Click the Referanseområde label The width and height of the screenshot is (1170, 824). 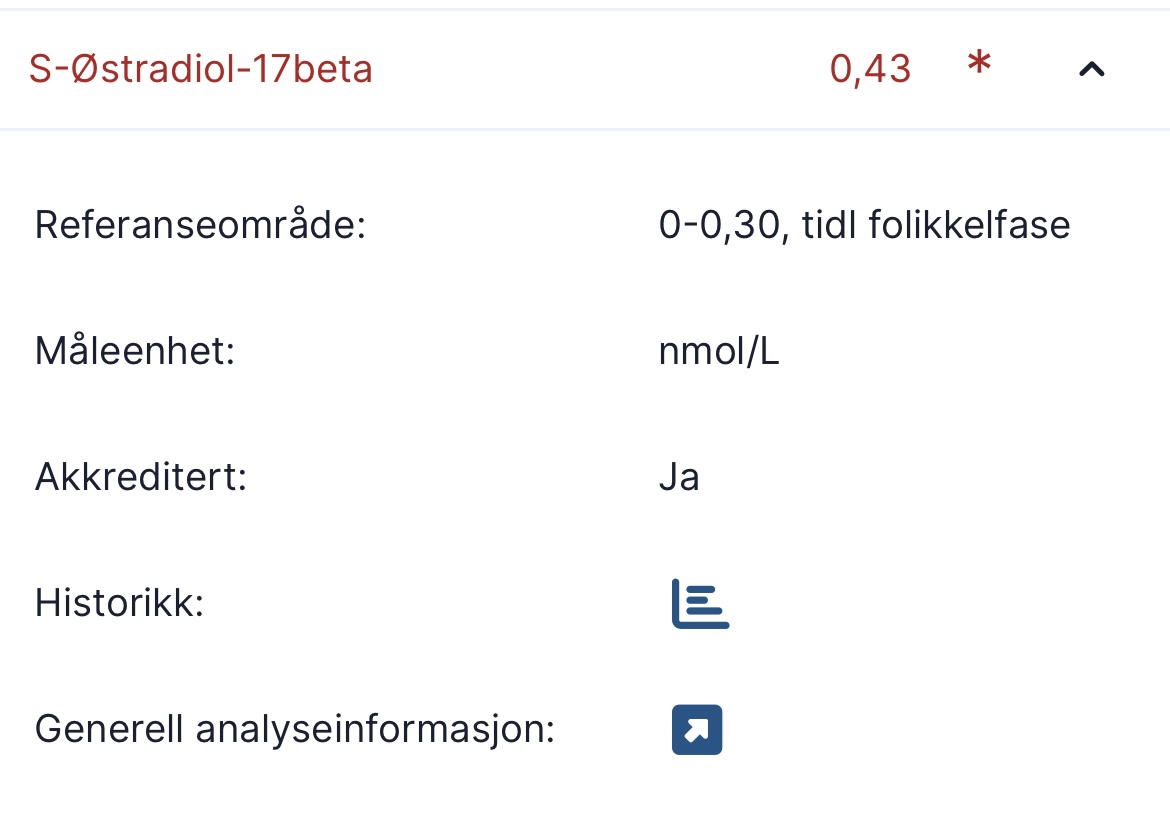pos(200,225)
